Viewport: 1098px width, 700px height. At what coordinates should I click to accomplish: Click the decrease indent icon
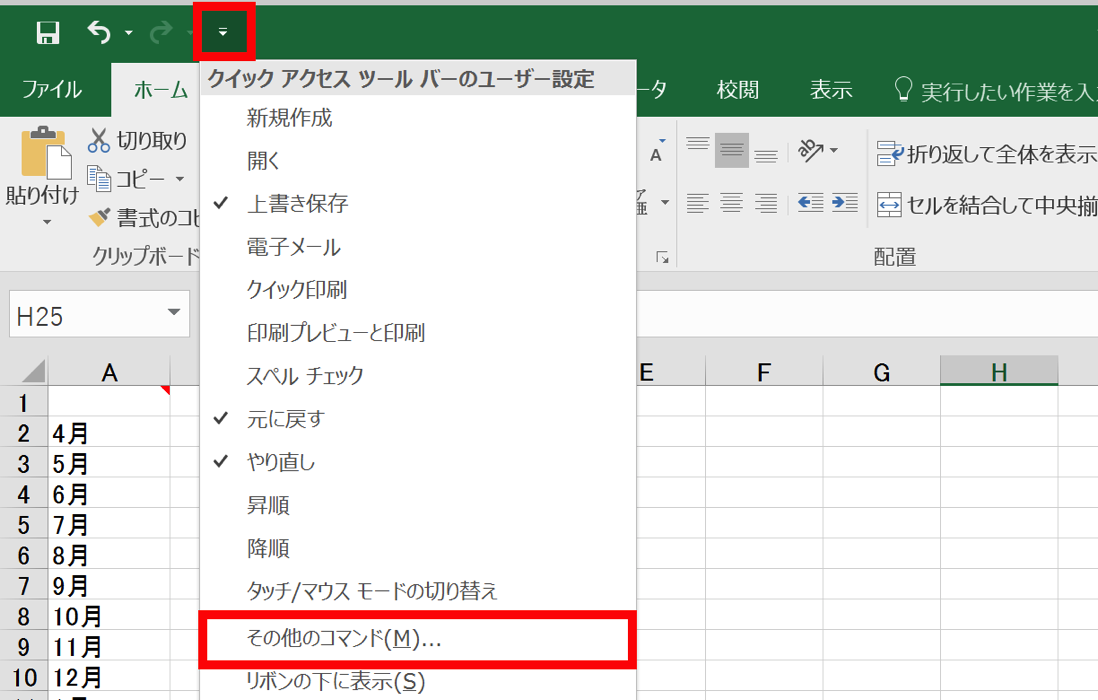pos(810,204)
